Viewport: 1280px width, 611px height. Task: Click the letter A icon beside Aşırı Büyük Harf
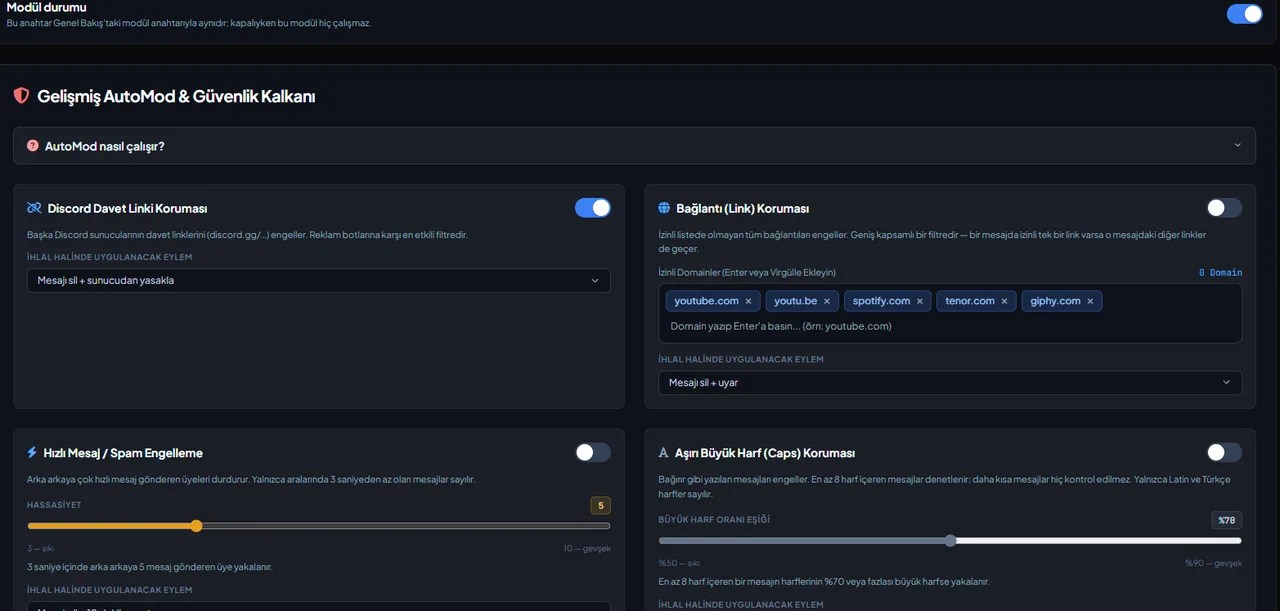pyautogui.click(x=664, y=453)
